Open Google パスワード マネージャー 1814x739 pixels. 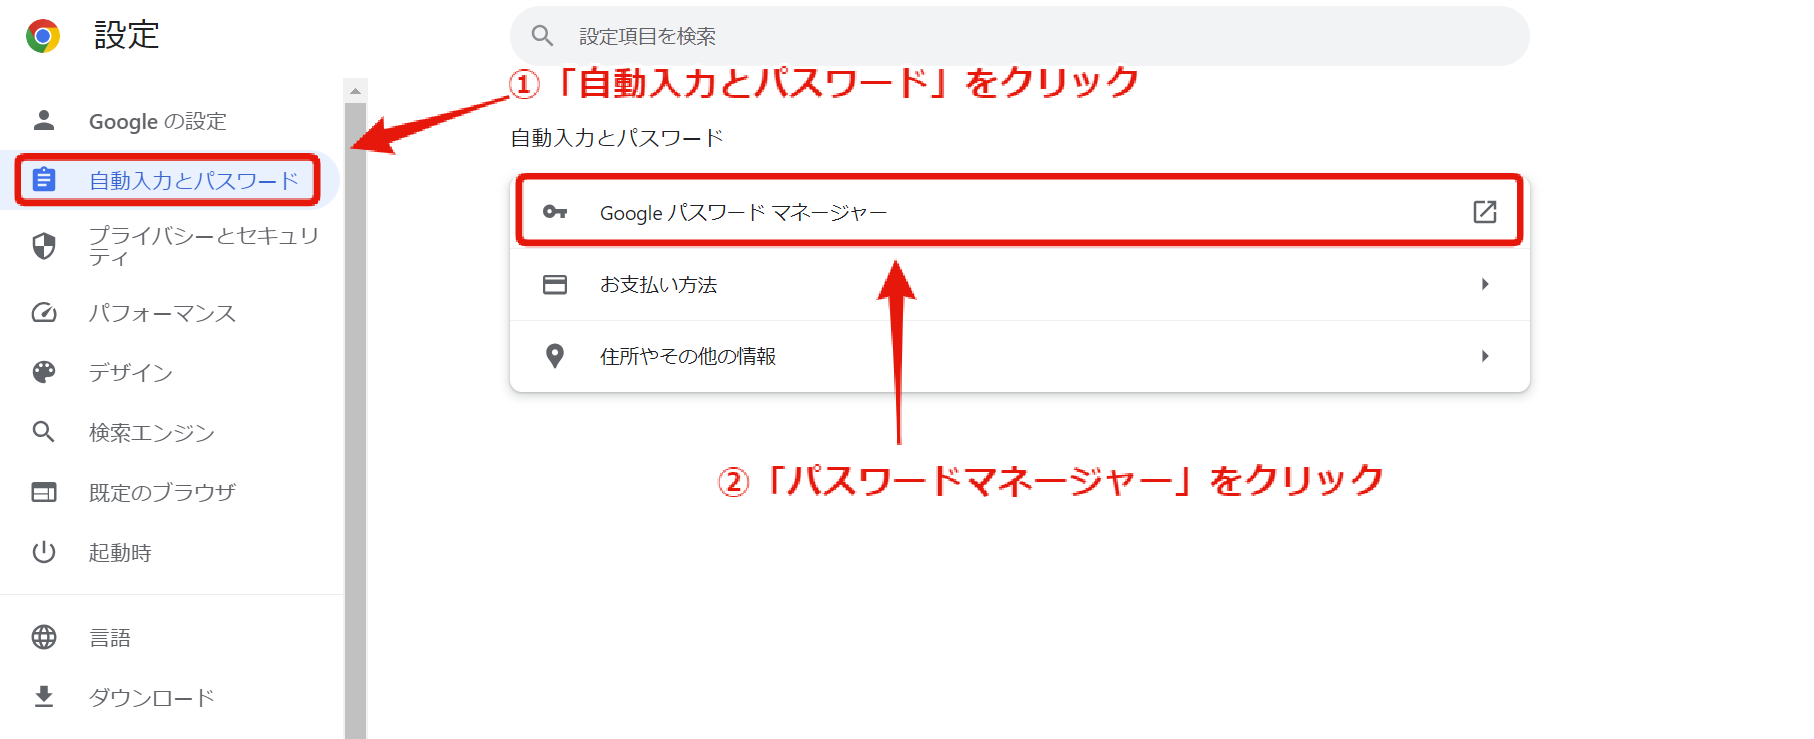tap(1019, 212)
